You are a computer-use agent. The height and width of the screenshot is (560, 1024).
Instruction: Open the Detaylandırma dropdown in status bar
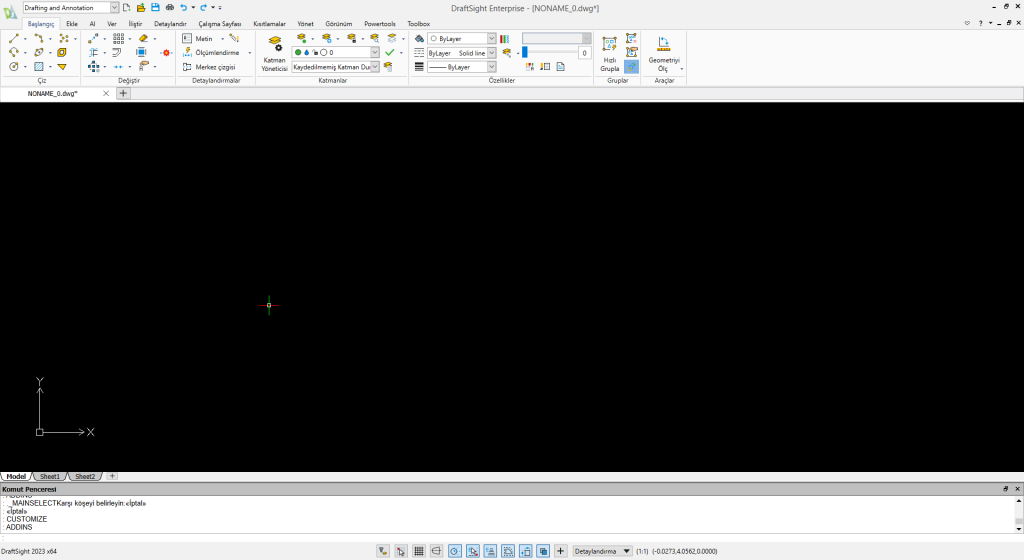603,551
